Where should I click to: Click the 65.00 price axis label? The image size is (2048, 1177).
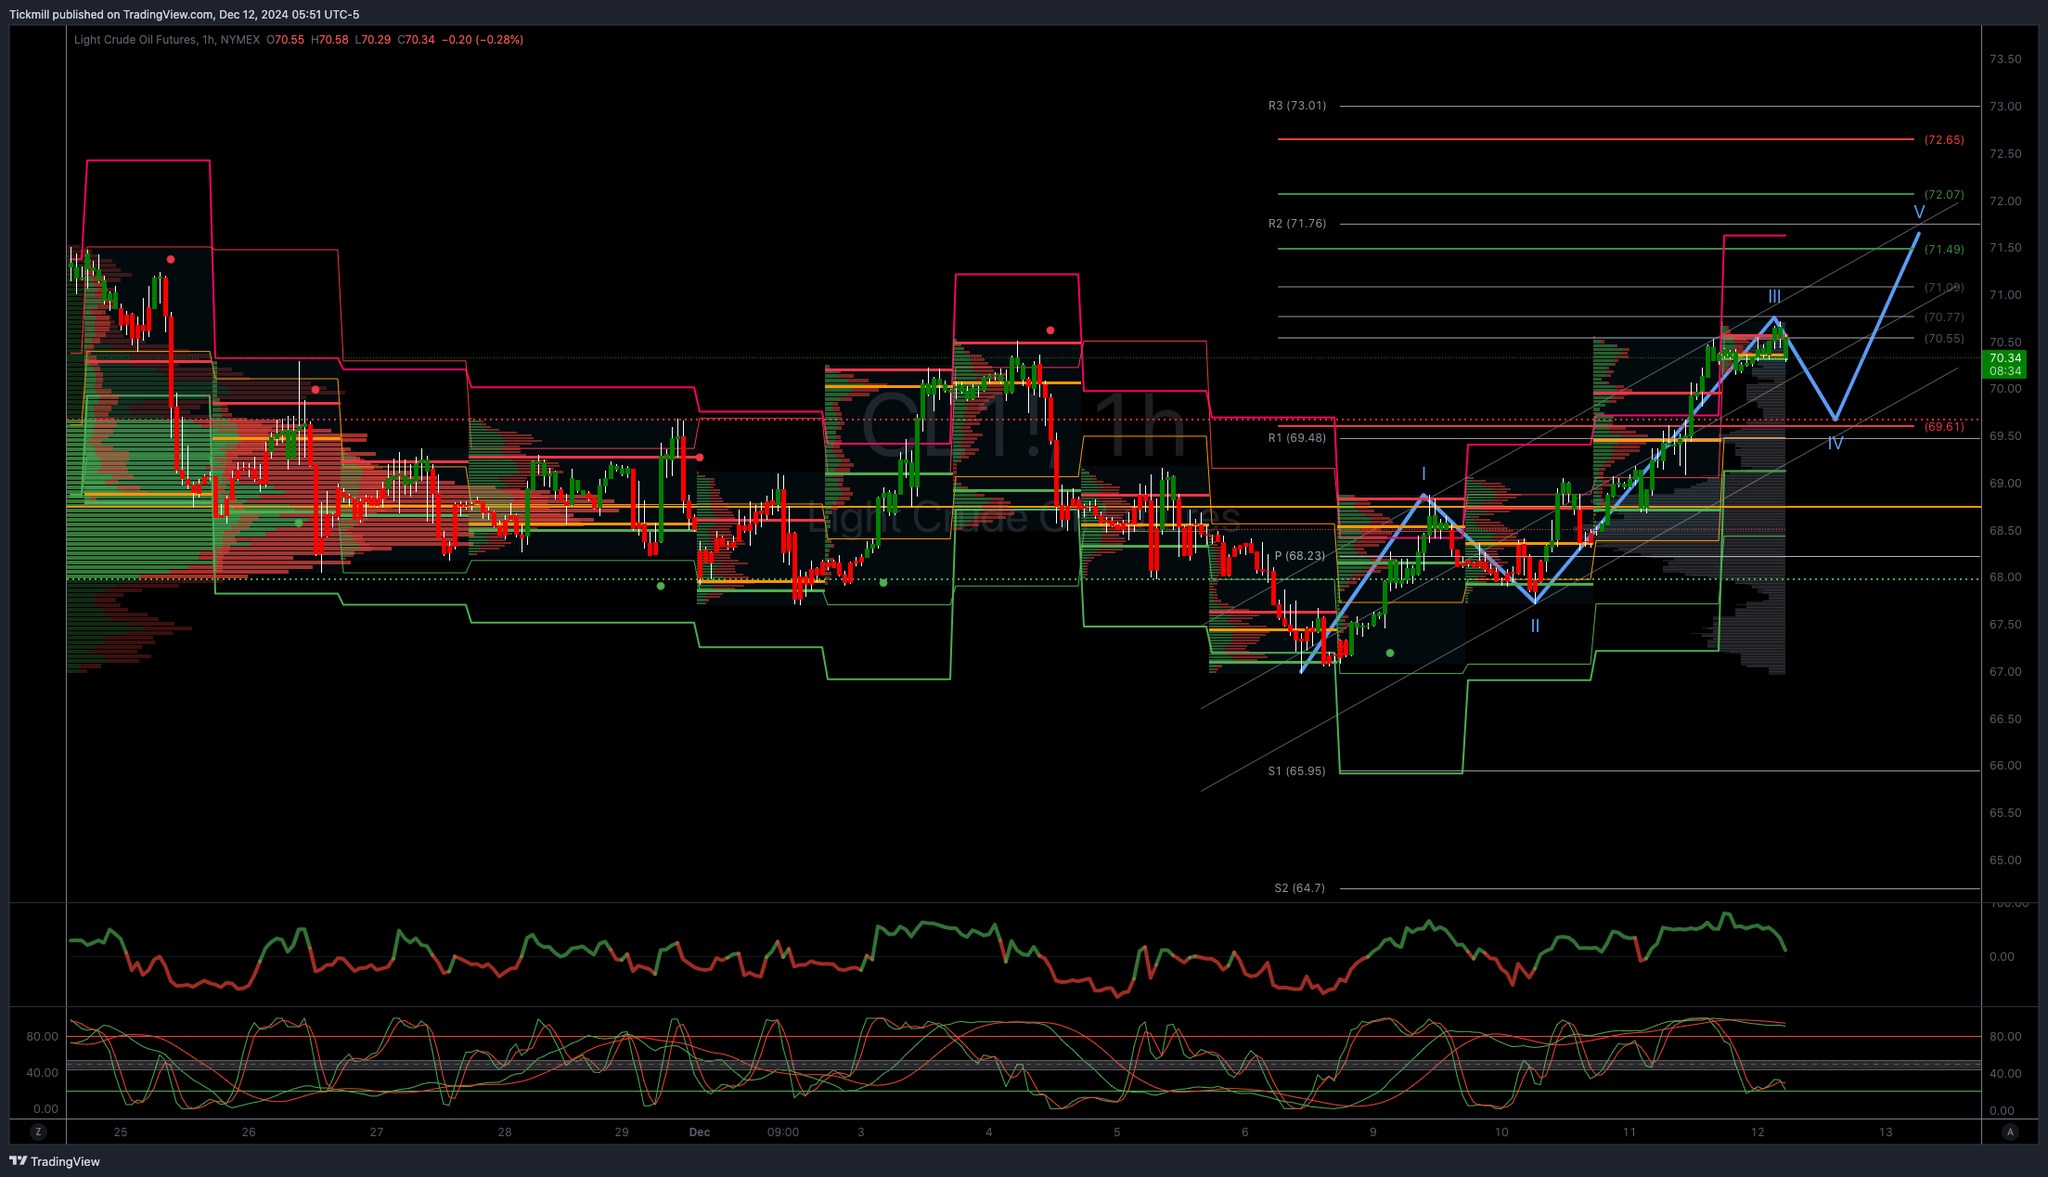[2005, 860]
